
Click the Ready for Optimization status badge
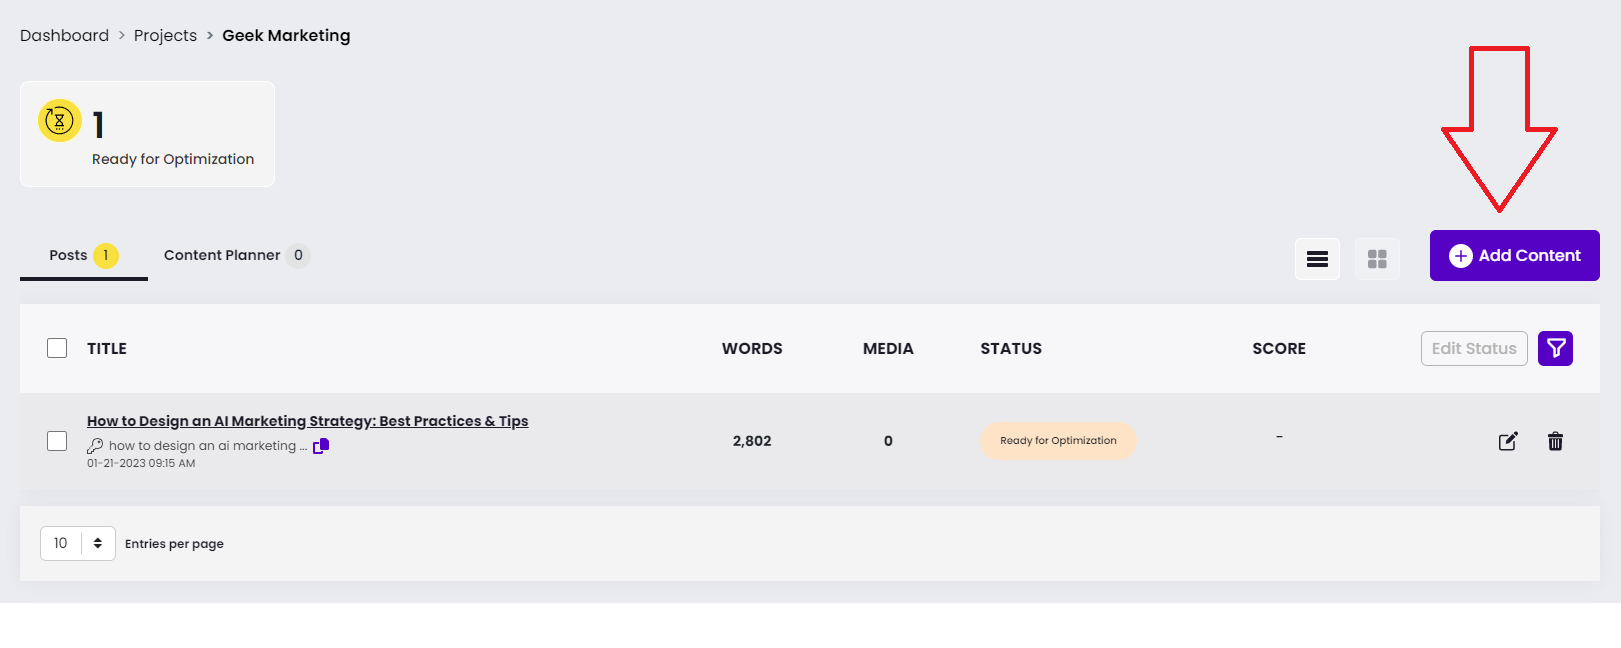pos(1058,441)
